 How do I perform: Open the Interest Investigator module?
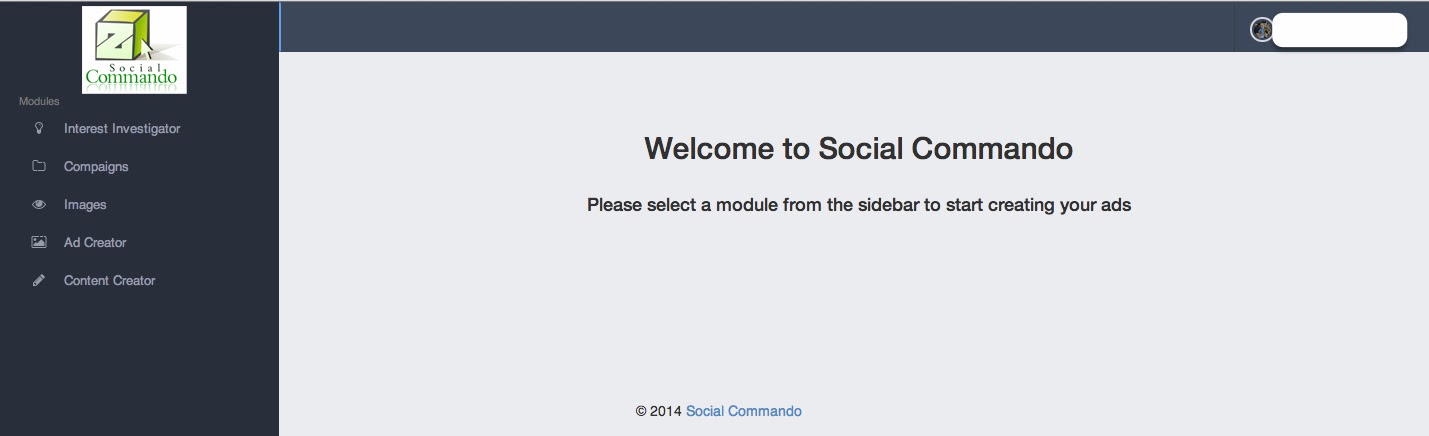pyautogui.click(x=122, y=129)
